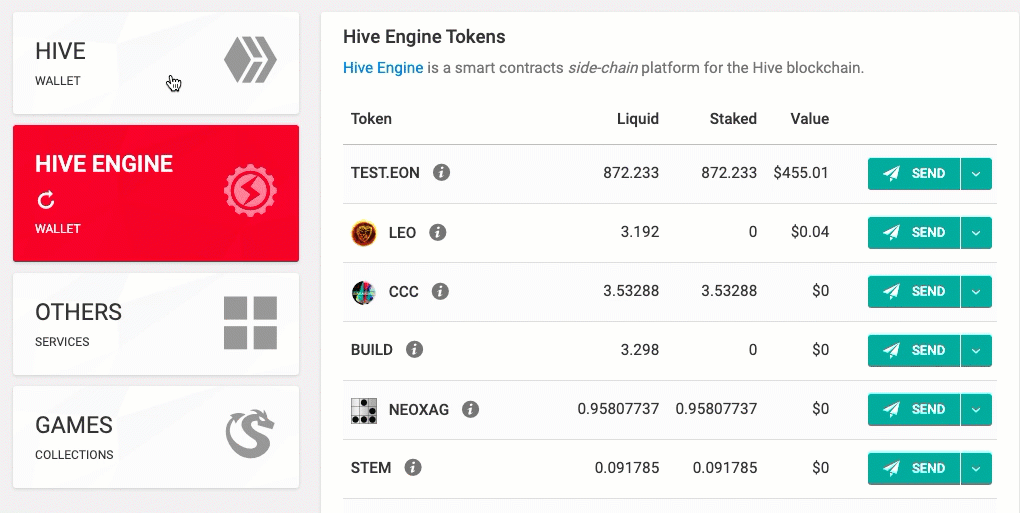Expand more actions for BUILD
The image size is (1020, 513).
(x=976, y=350)
